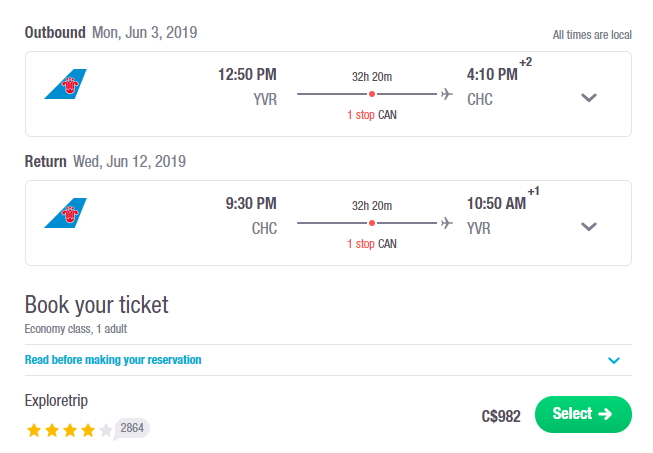Open the 2864 reviews count bubble
This screenshot has height=453, width=653.
(132, 428)
